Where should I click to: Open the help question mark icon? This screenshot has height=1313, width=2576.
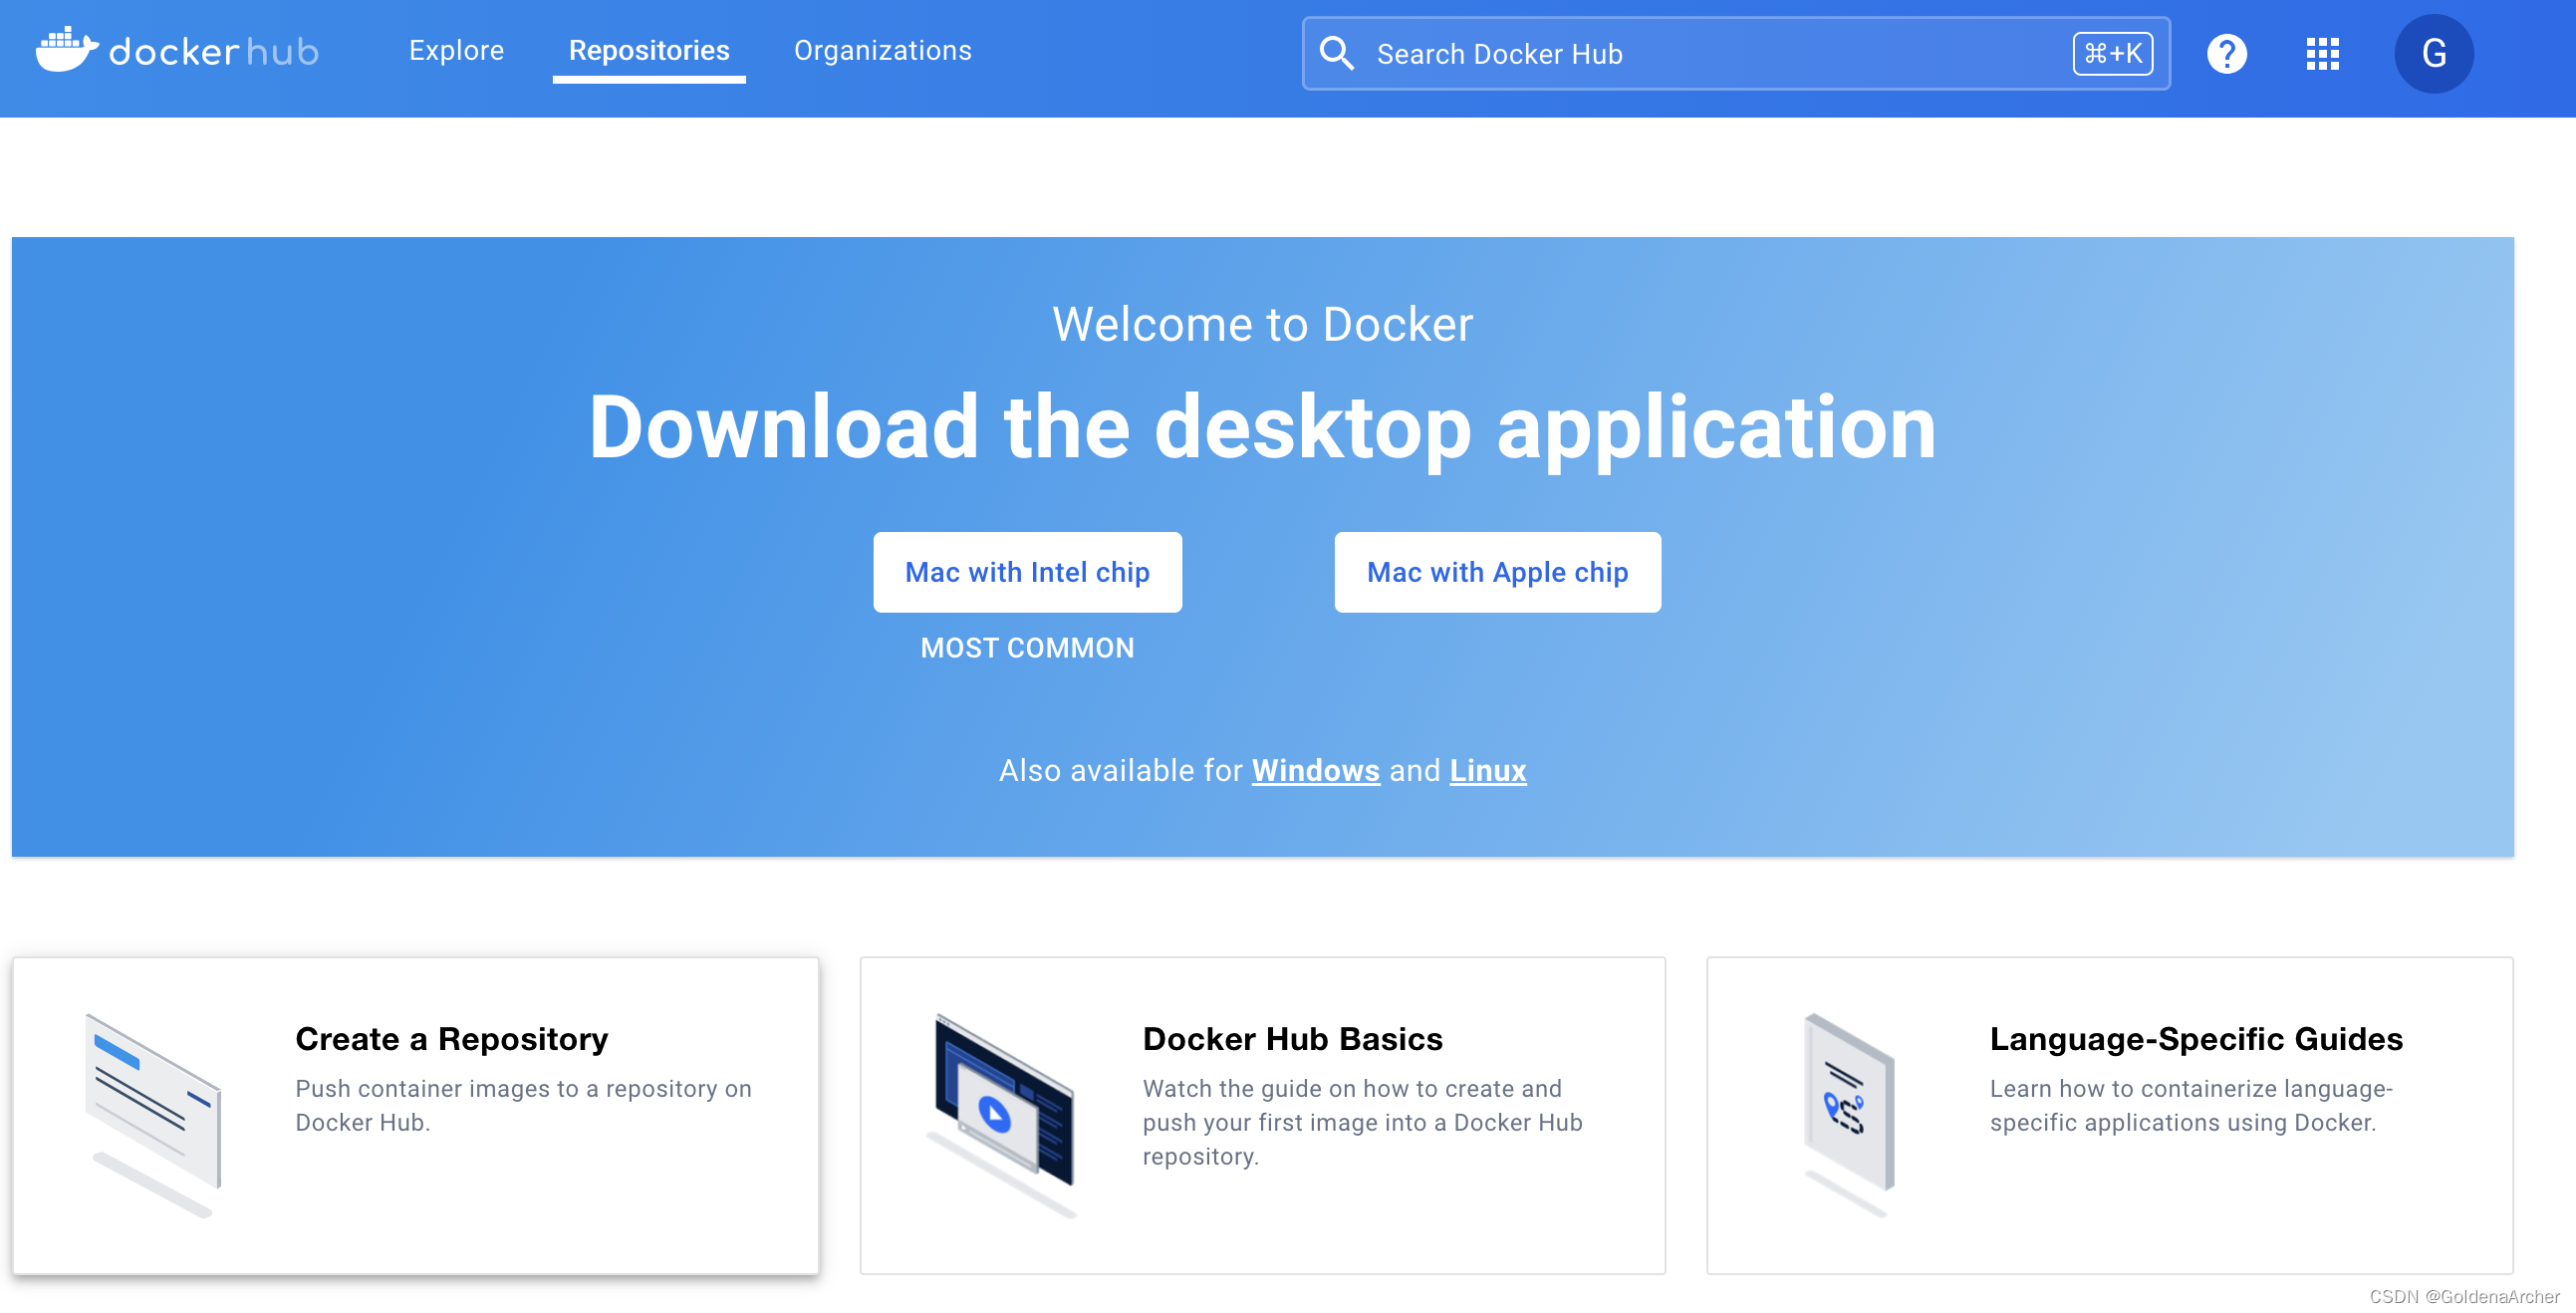click(x=2226, y=54)
